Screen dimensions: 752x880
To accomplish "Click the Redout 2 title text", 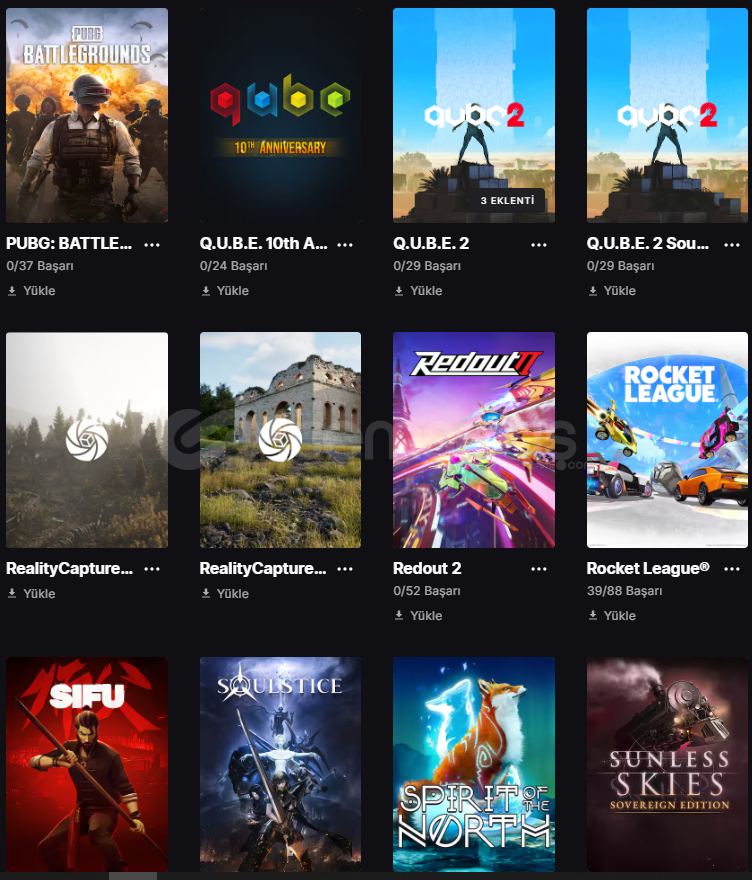I will (x=427, y=569).
